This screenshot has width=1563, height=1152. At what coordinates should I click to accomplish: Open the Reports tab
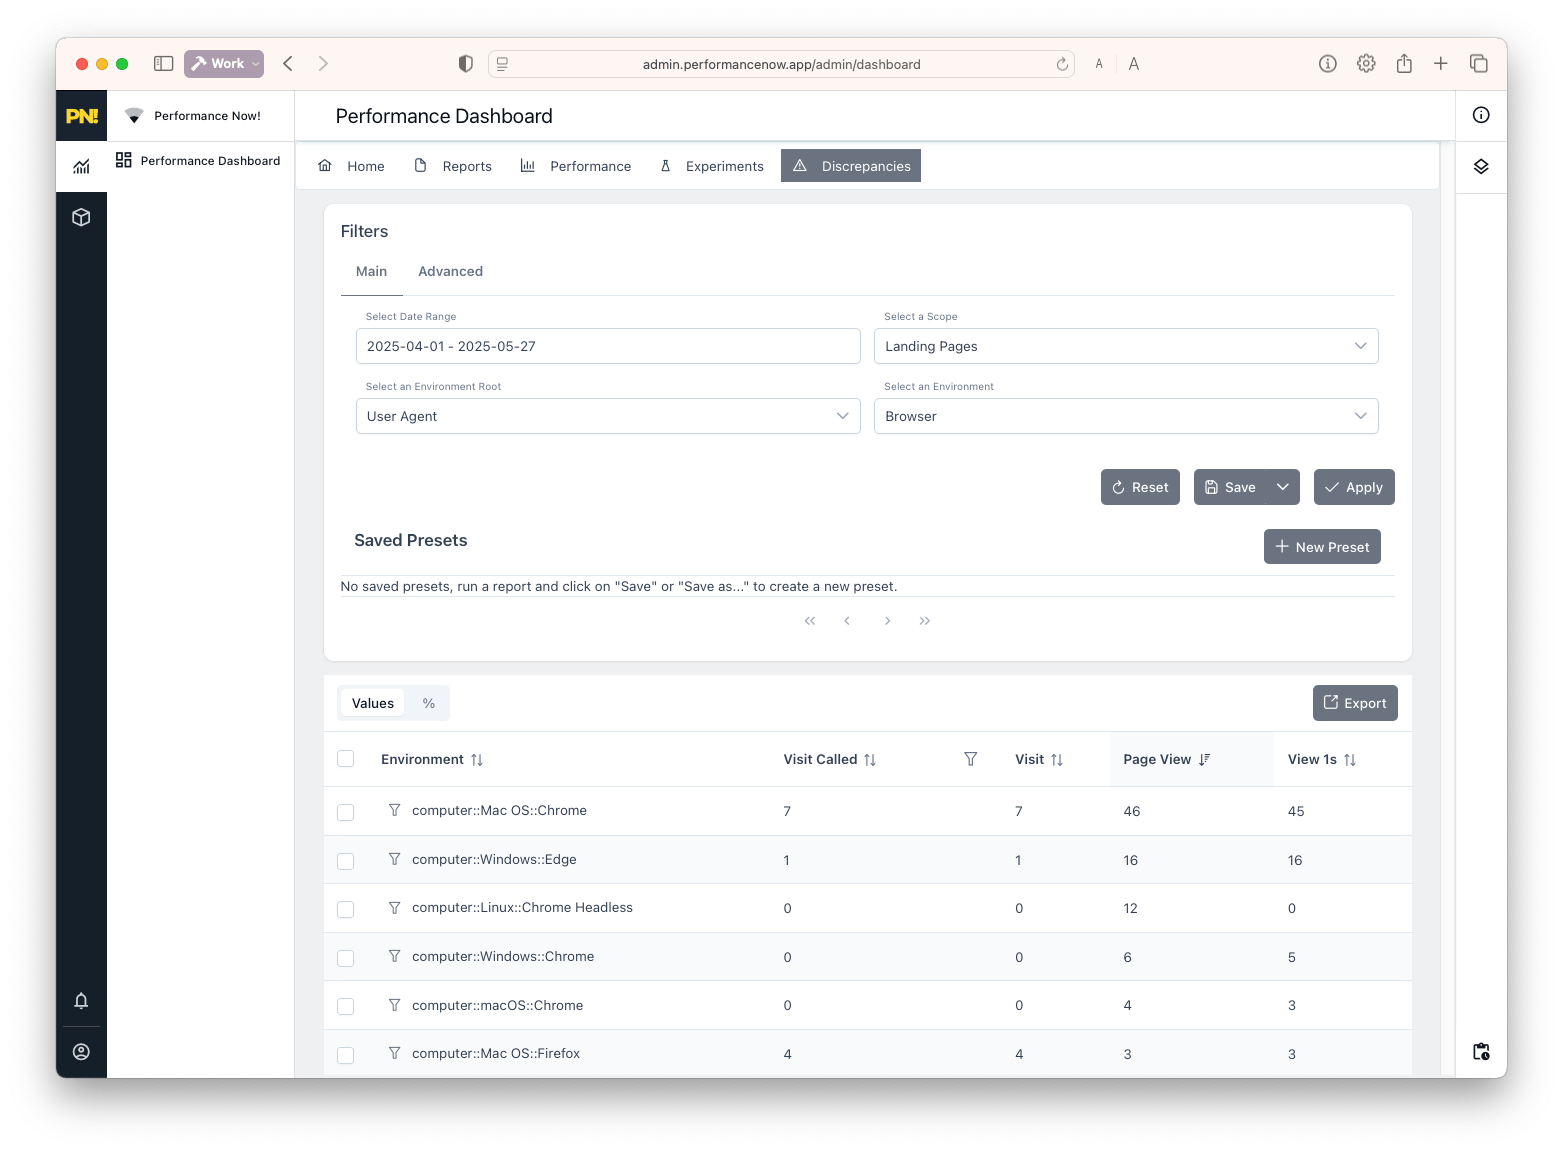point(453,166)
